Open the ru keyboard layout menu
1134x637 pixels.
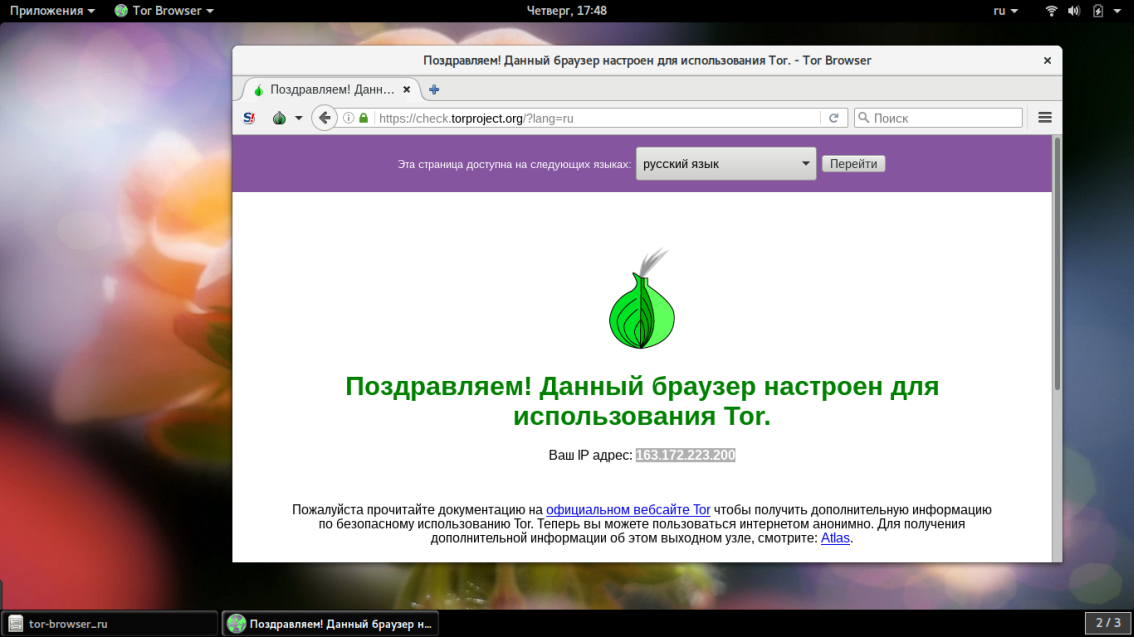click(x=1005, y=11)
